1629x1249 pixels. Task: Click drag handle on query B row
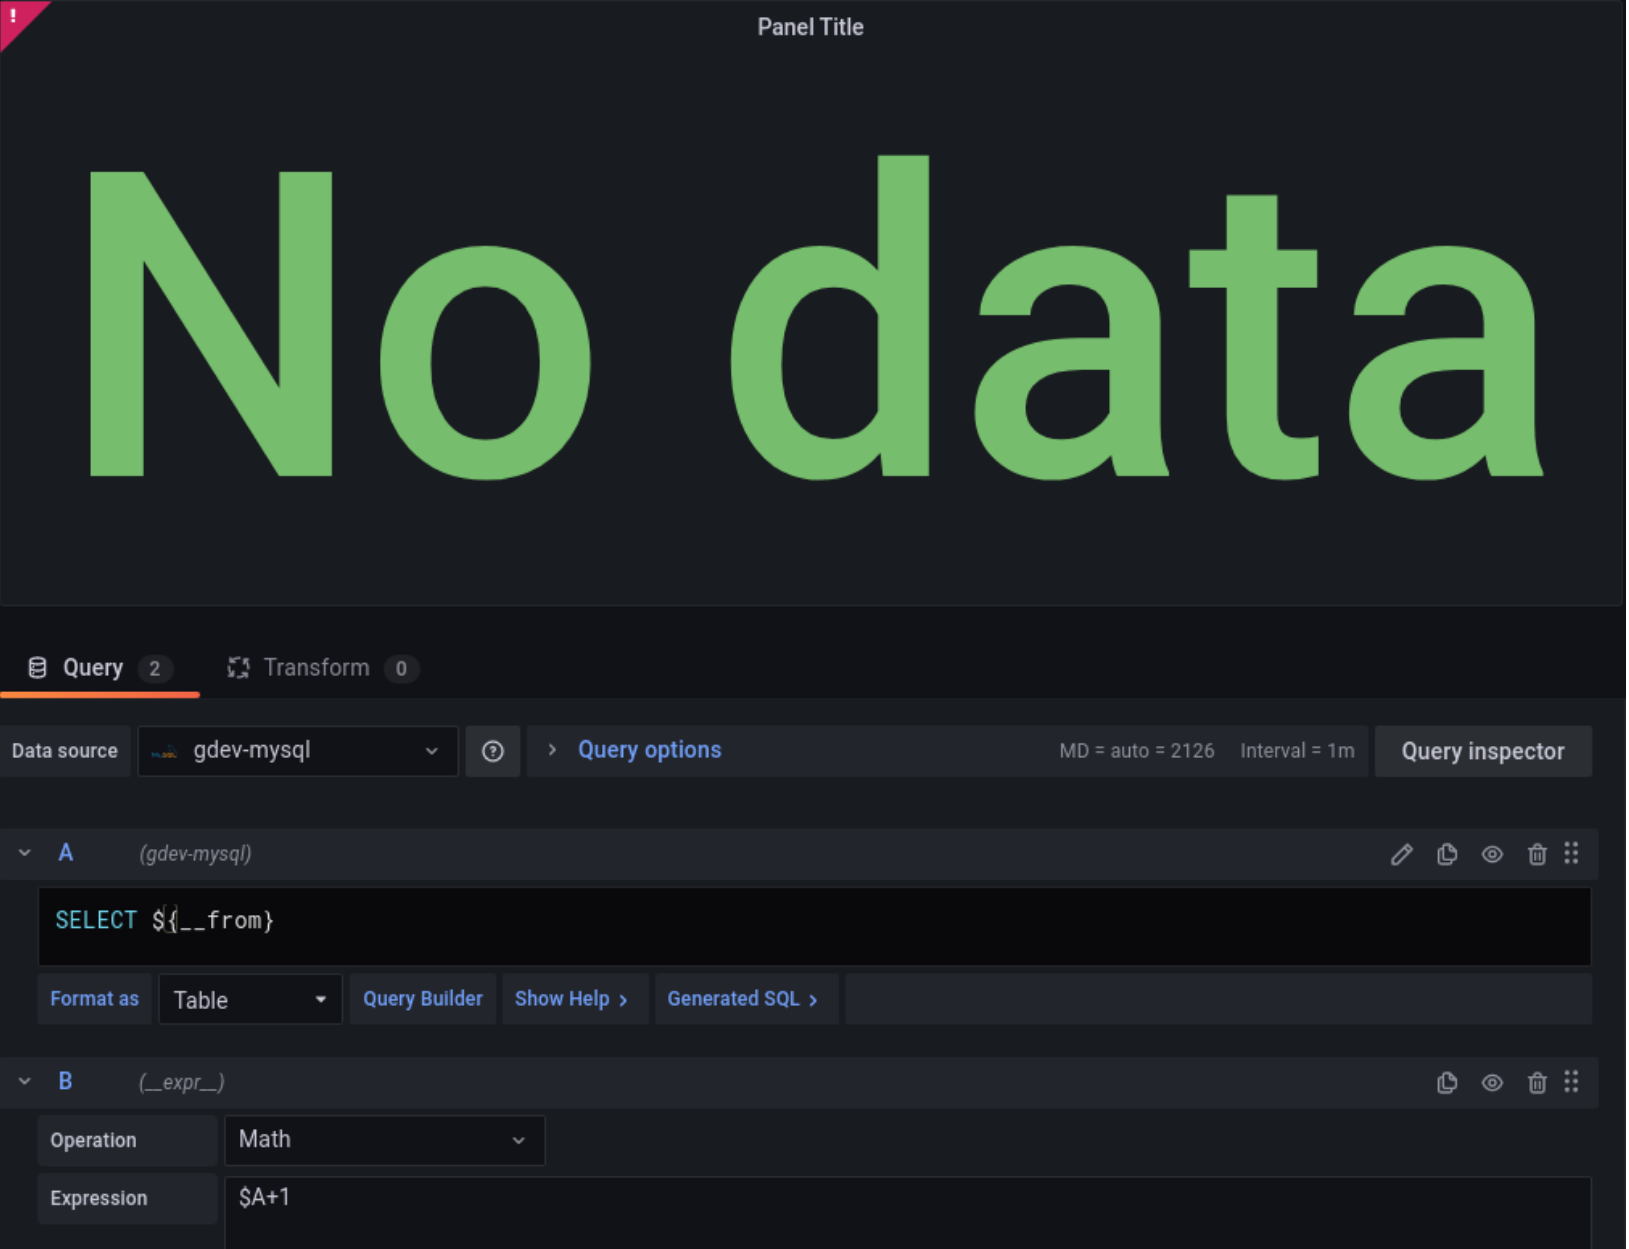pos(1572,1081)
